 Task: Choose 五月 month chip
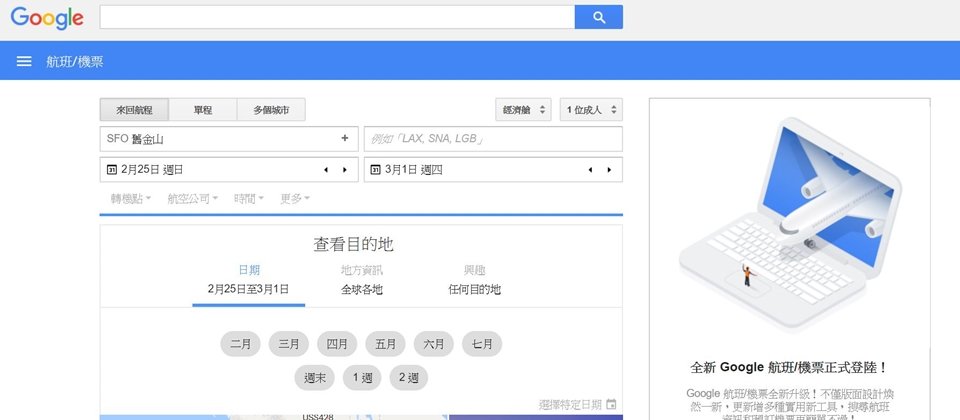click(x=385, y=344)
